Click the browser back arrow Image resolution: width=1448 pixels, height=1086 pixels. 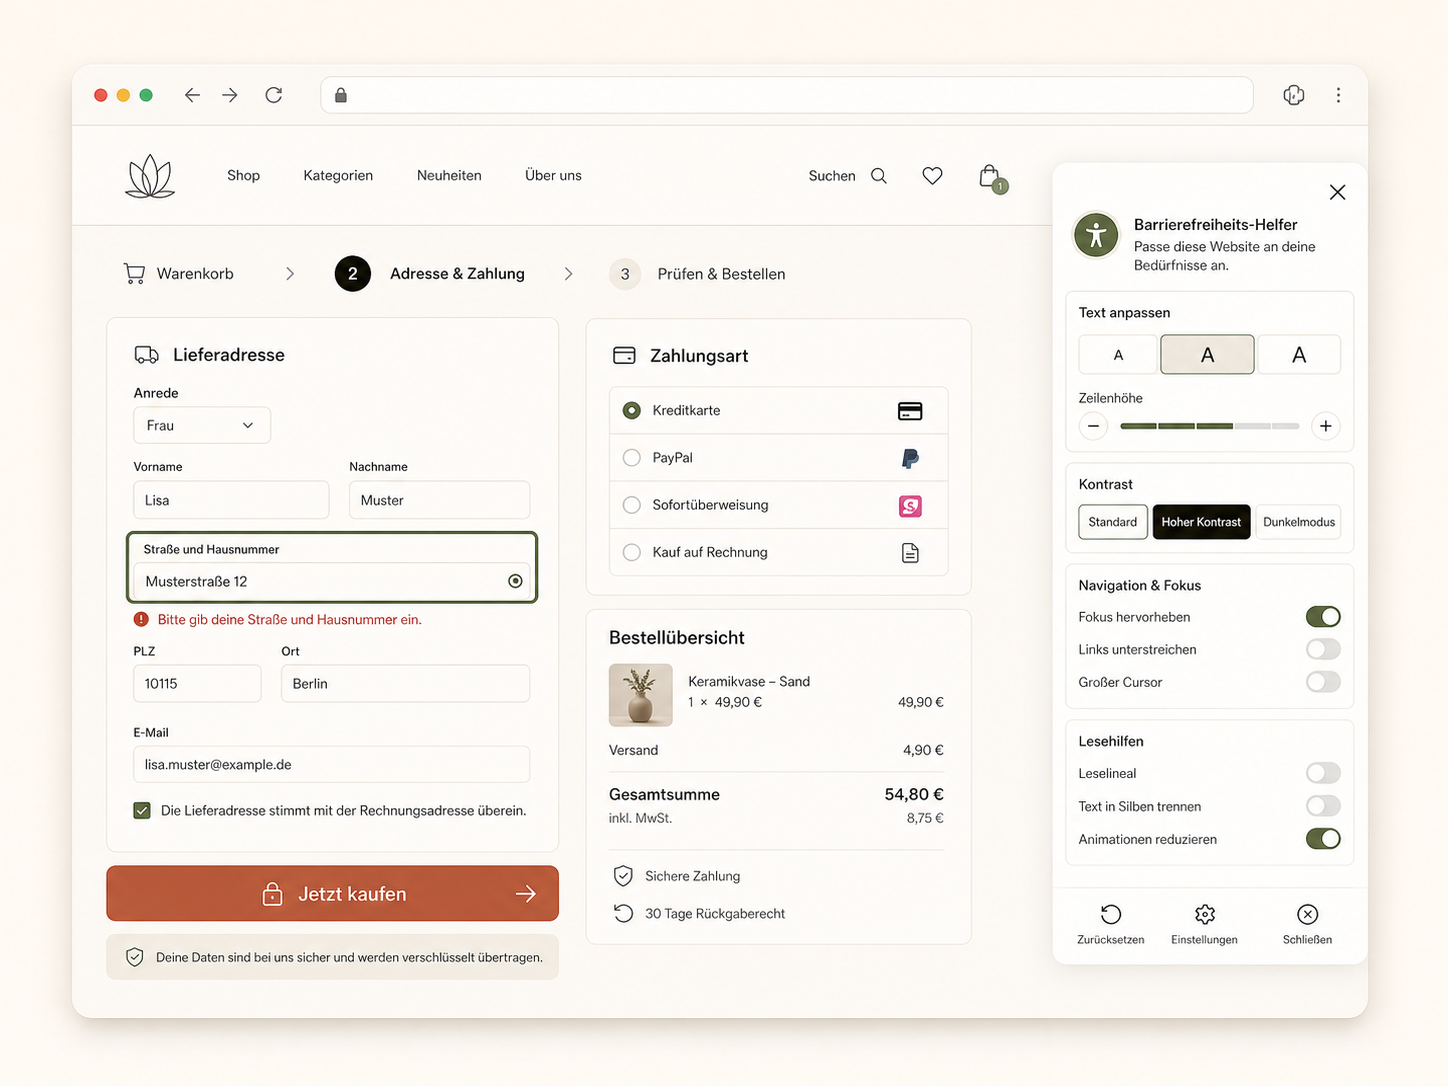click(x=192, y=95)
